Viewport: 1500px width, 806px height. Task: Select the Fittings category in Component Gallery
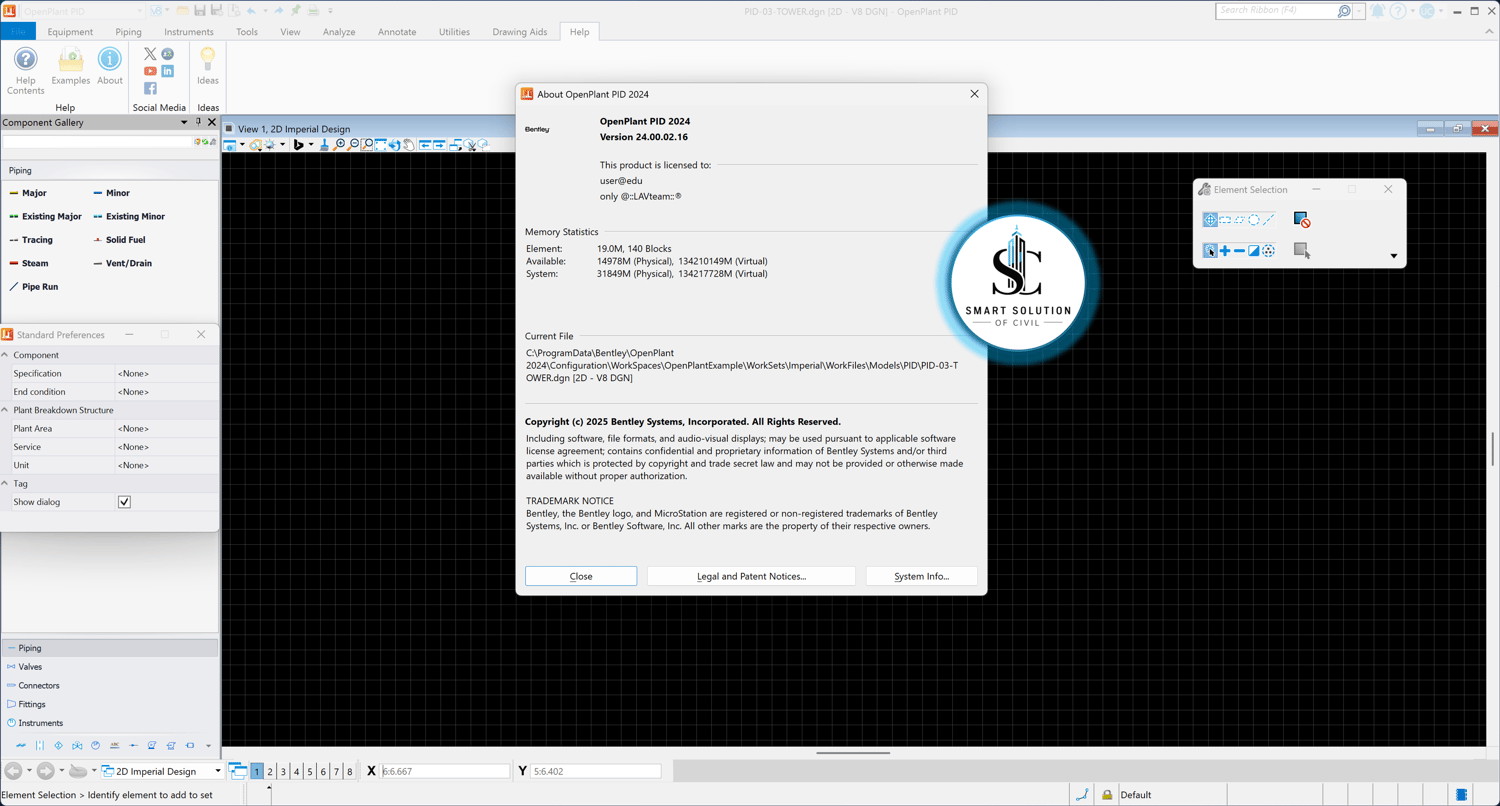click(x=110, y=704)
